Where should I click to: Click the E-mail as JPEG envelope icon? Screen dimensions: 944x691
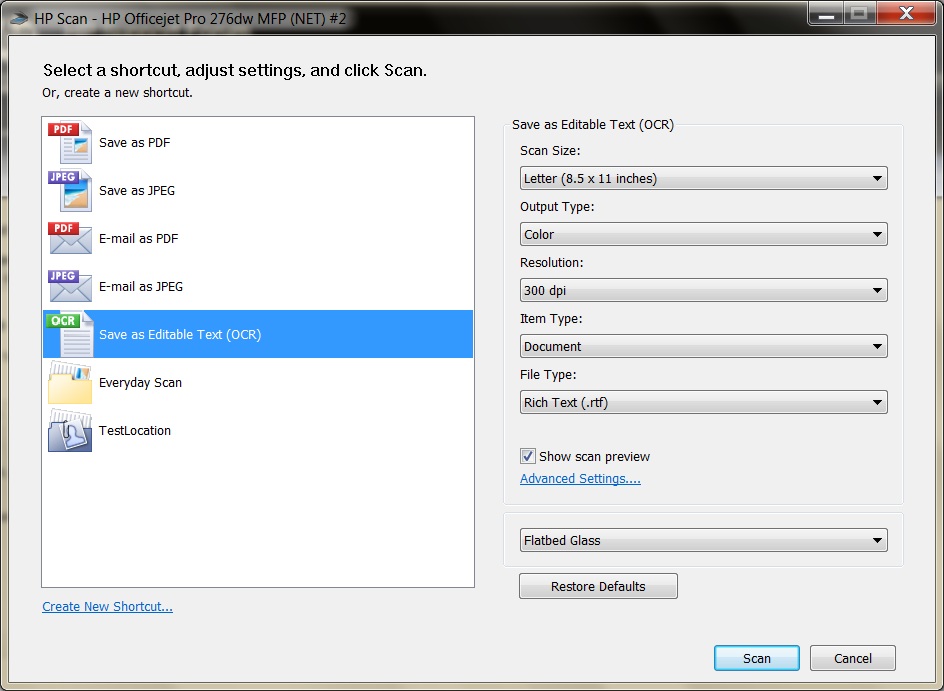click(x=68, y=287)
